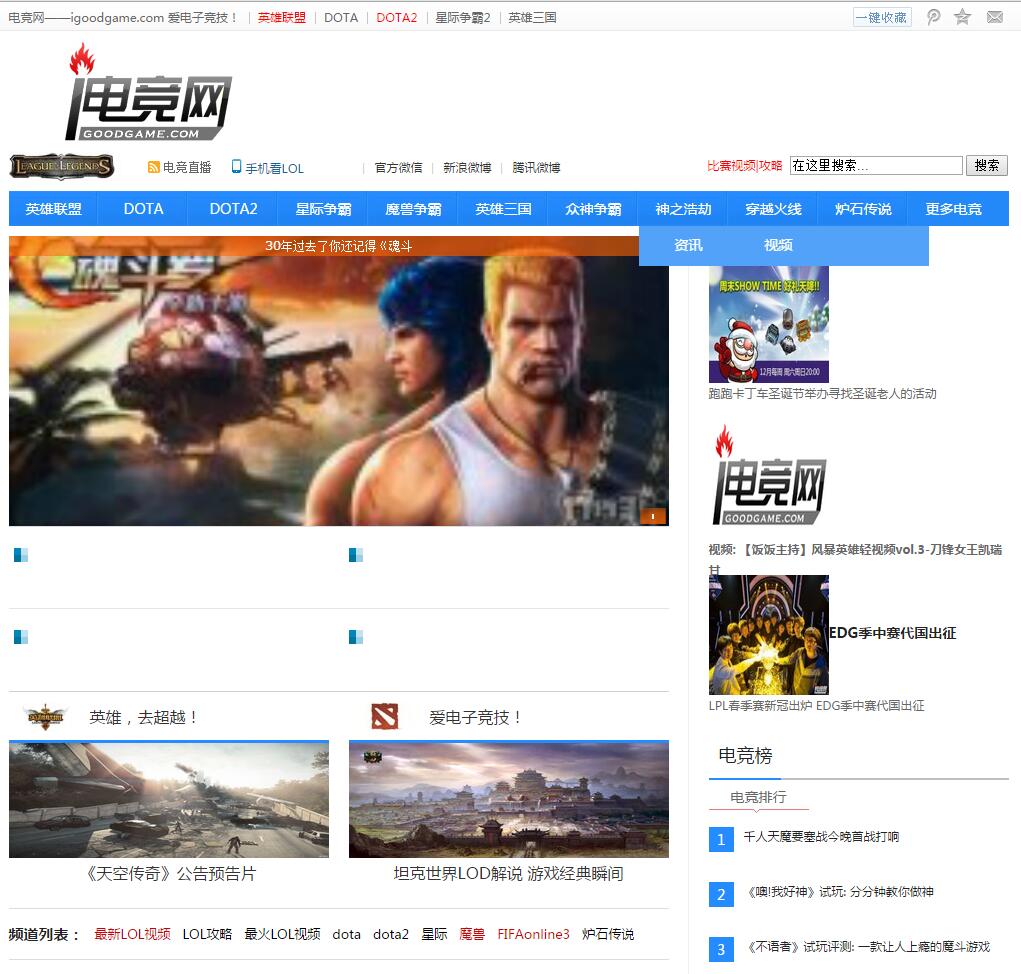1021x974 pixels.
Task: Click the search input field 在这里搜索
Action: (876, 165)
